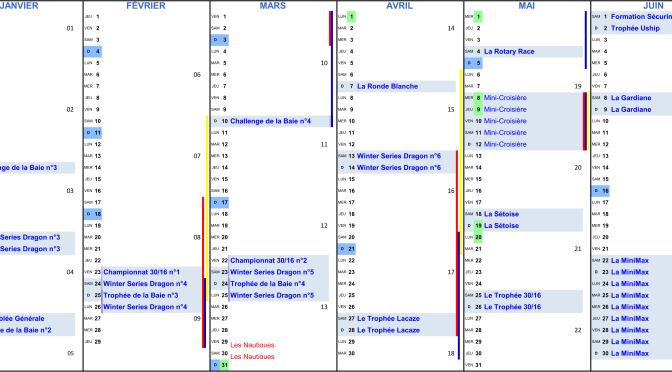Open Le Trophée 30/16 on May 25
The width and height of the screenshot is (672, 372).
tap(513, 295)
